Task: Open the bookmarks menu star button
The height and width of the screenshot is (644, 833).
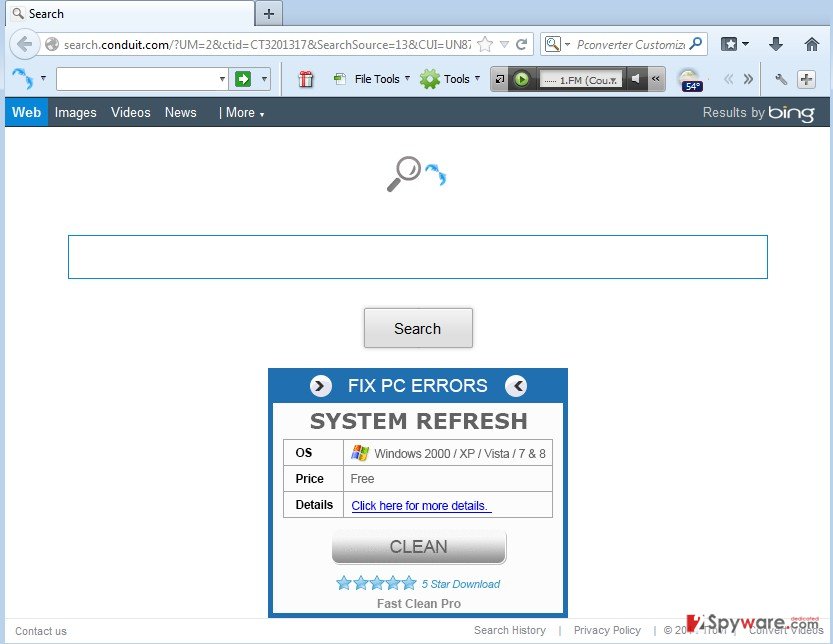Action: (x=729, y=44)
